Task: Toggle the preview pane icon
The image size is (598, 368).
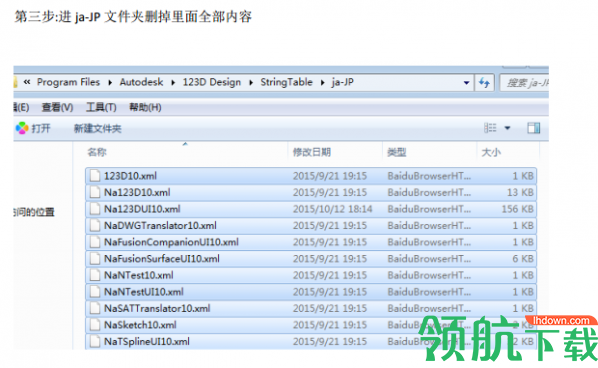Action: click(534, 128)
